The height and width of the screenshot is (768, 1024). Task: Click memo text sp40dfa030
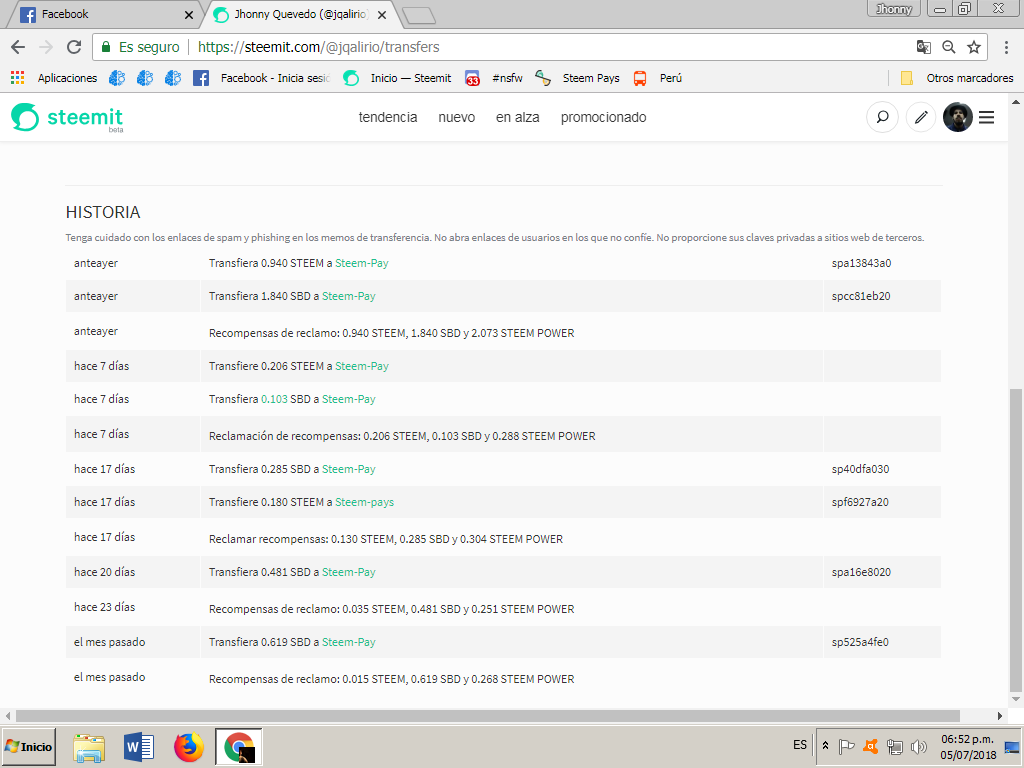[x=860, y=469]
